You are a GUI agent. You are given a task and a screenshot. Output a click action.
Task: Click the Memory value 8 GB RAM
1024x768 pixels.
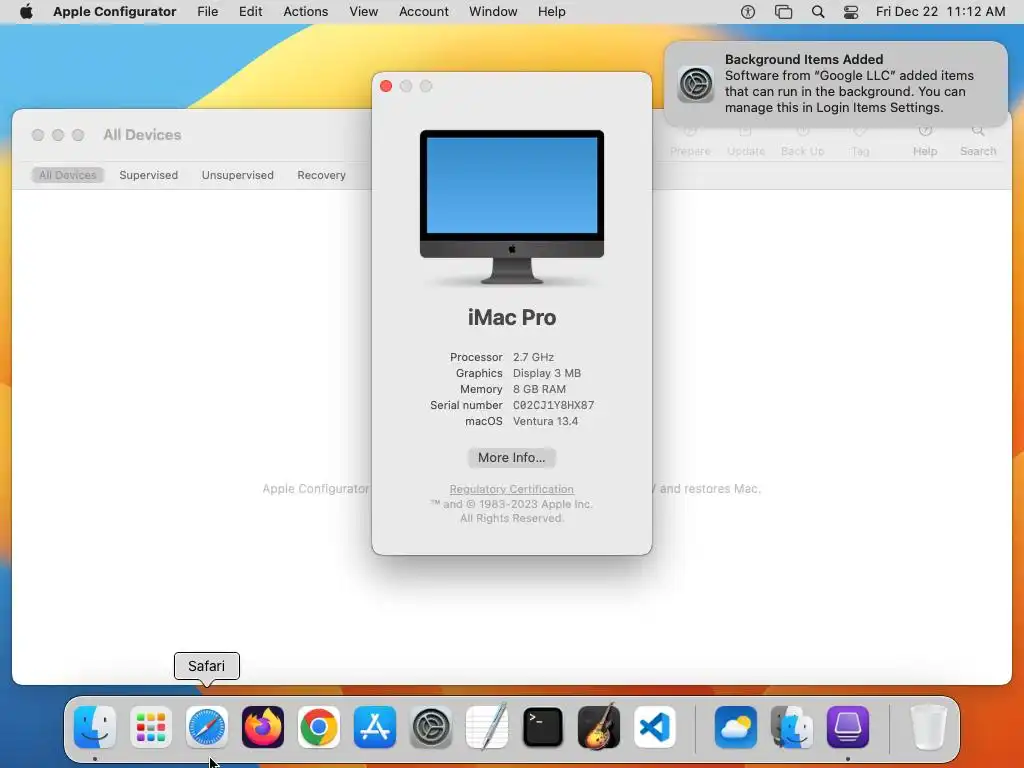(x=539, y=389)
